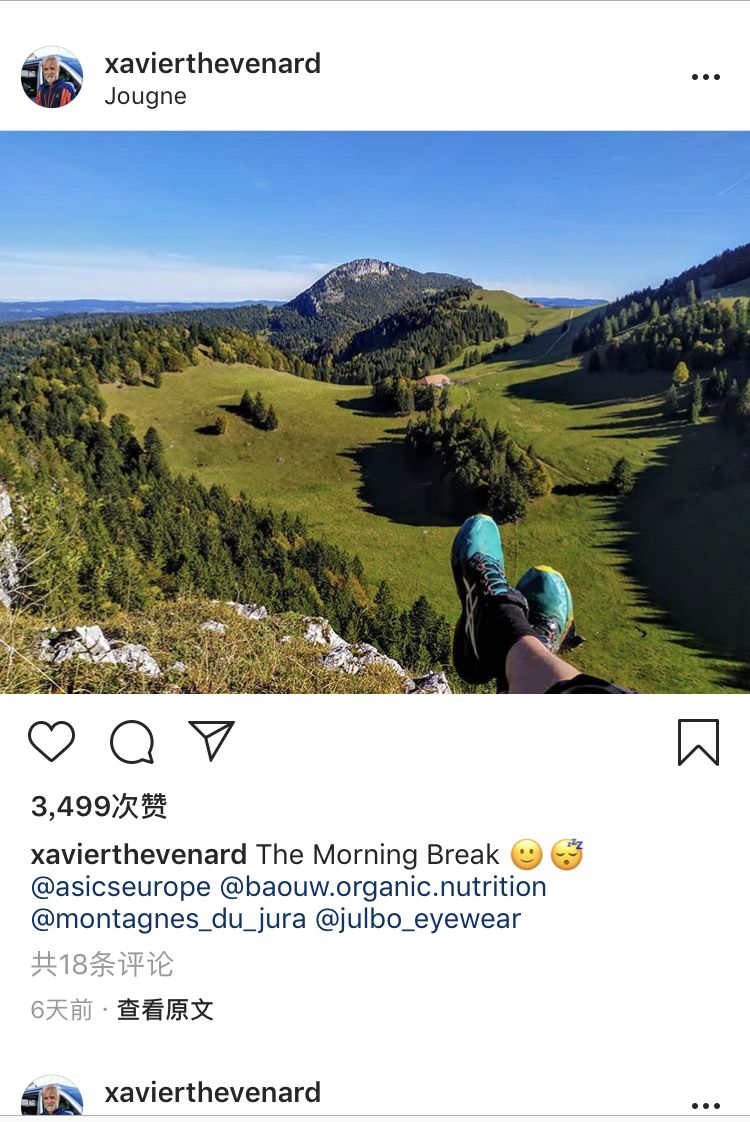The width and height of the screenshot is (750, 1122).
Task: Open the Jougne location tag
Action: 145,97
